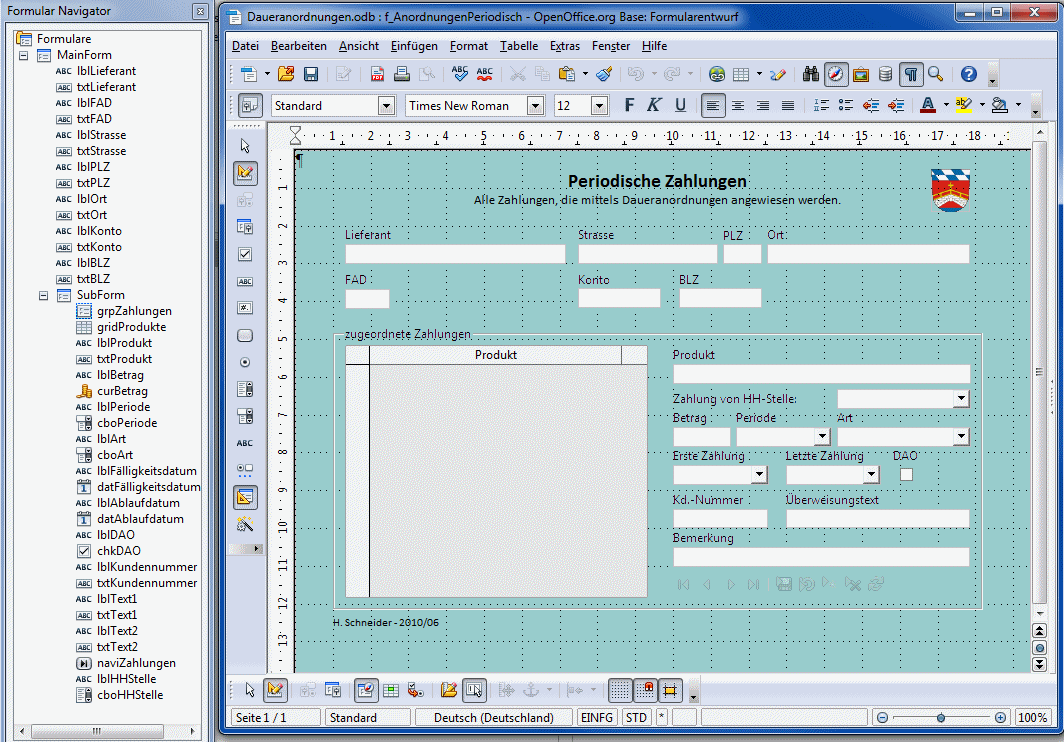Toggle design mode in the bottom toolbar

[x=275, y=689]
